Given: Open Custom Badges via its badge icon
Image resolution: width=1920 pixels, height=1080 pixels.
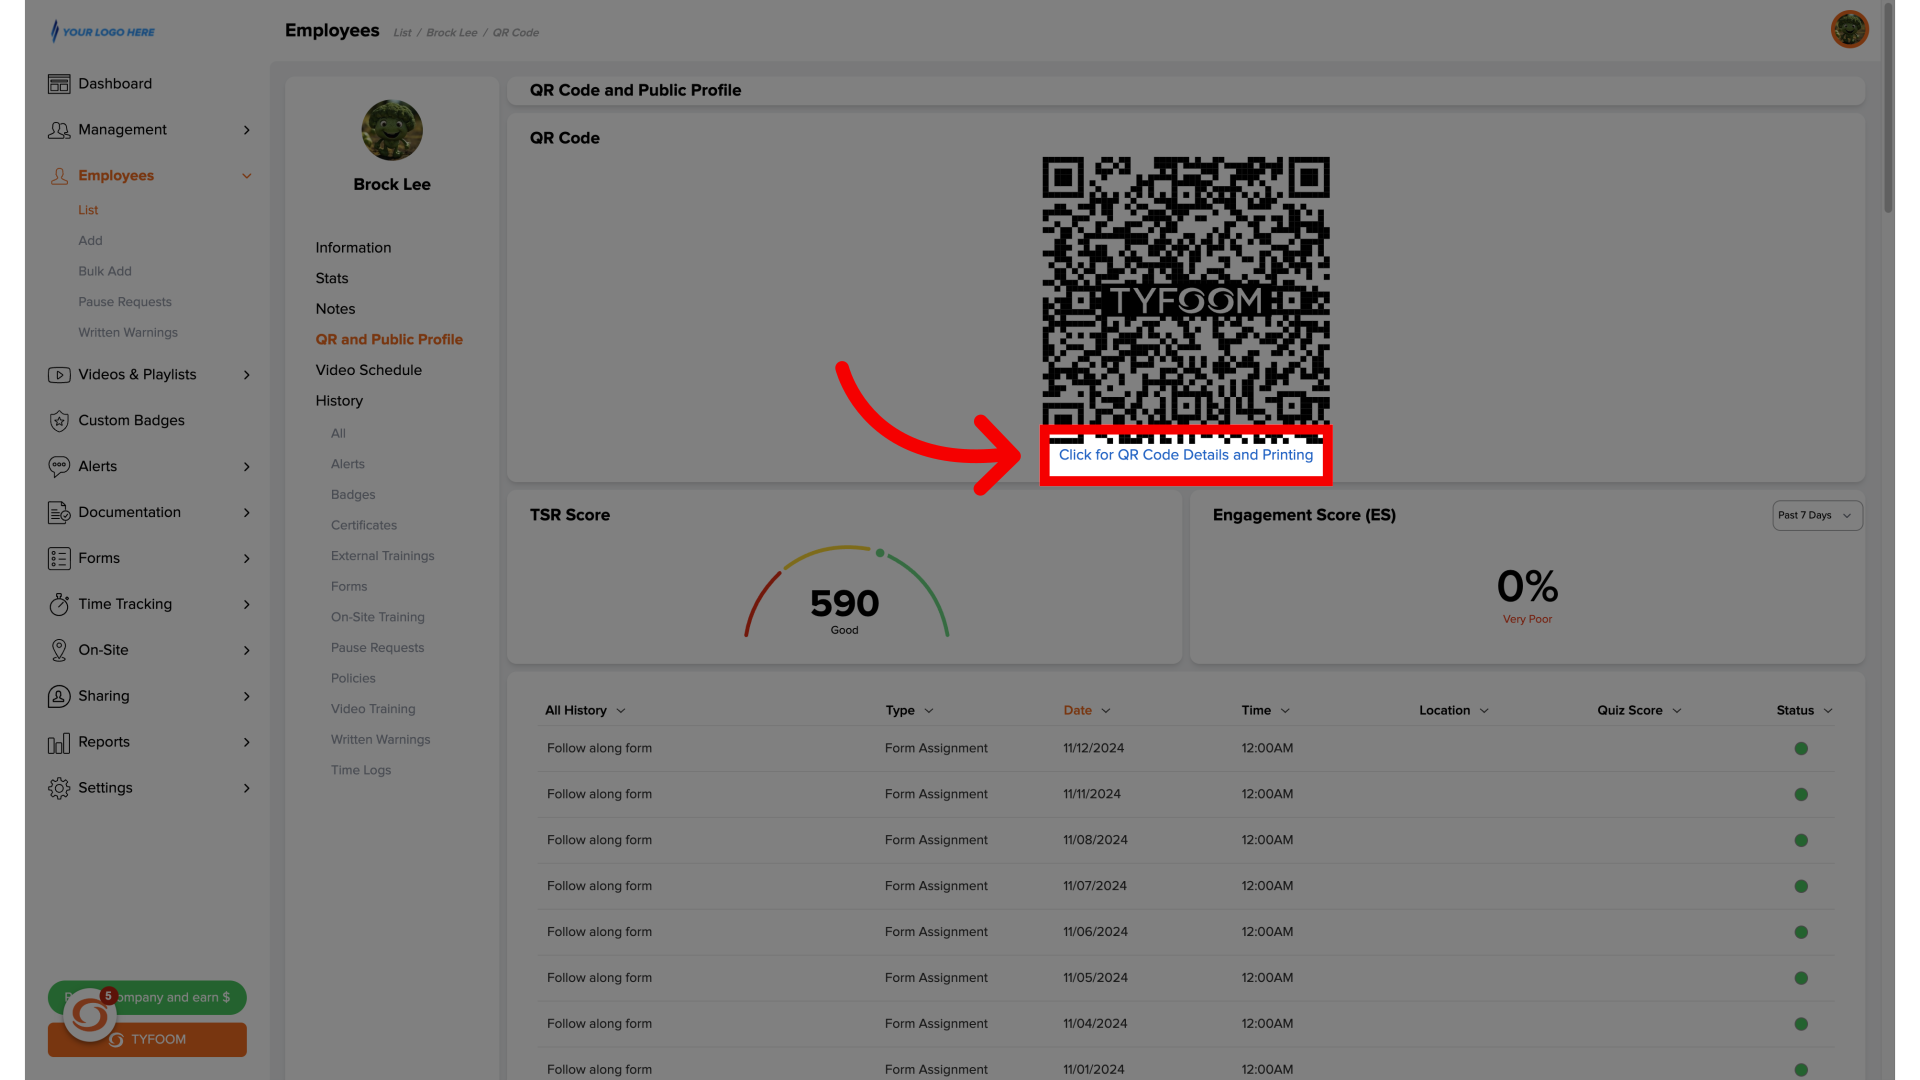Looking at the screenshot, I should (x=59, y=421).
